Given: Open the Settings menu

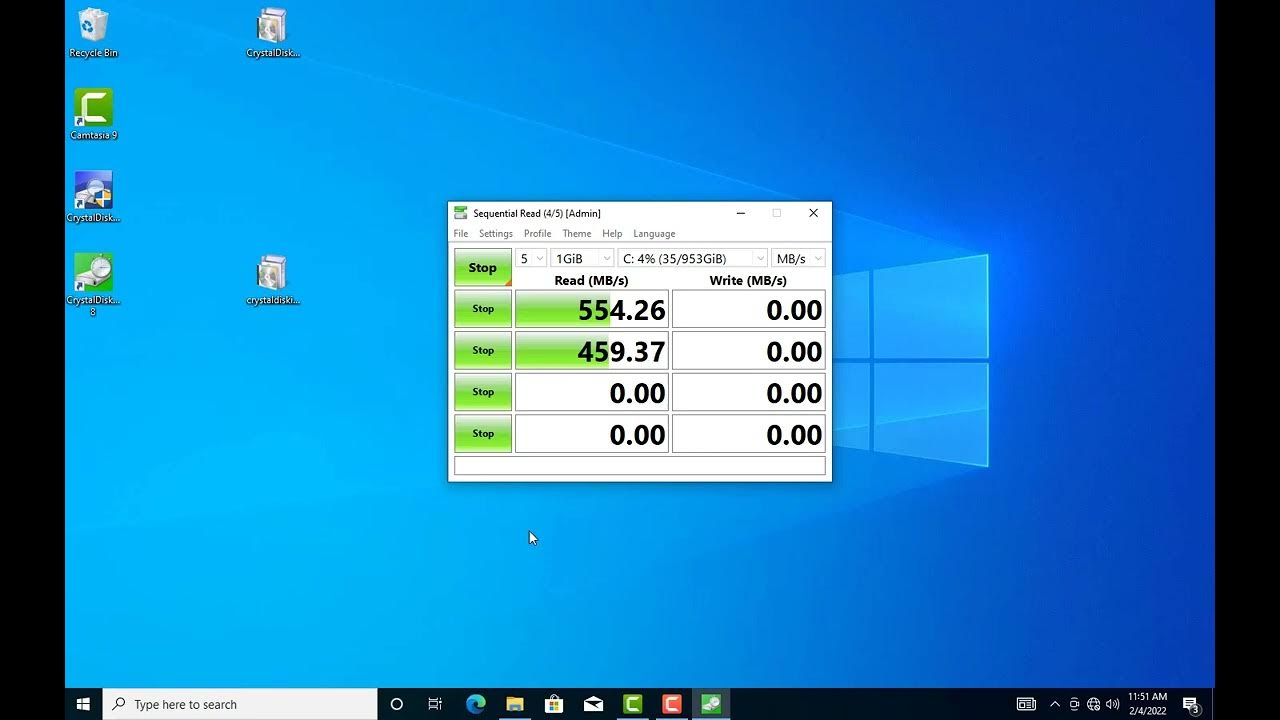Looking at the screenshot, I should coord(496,233).
